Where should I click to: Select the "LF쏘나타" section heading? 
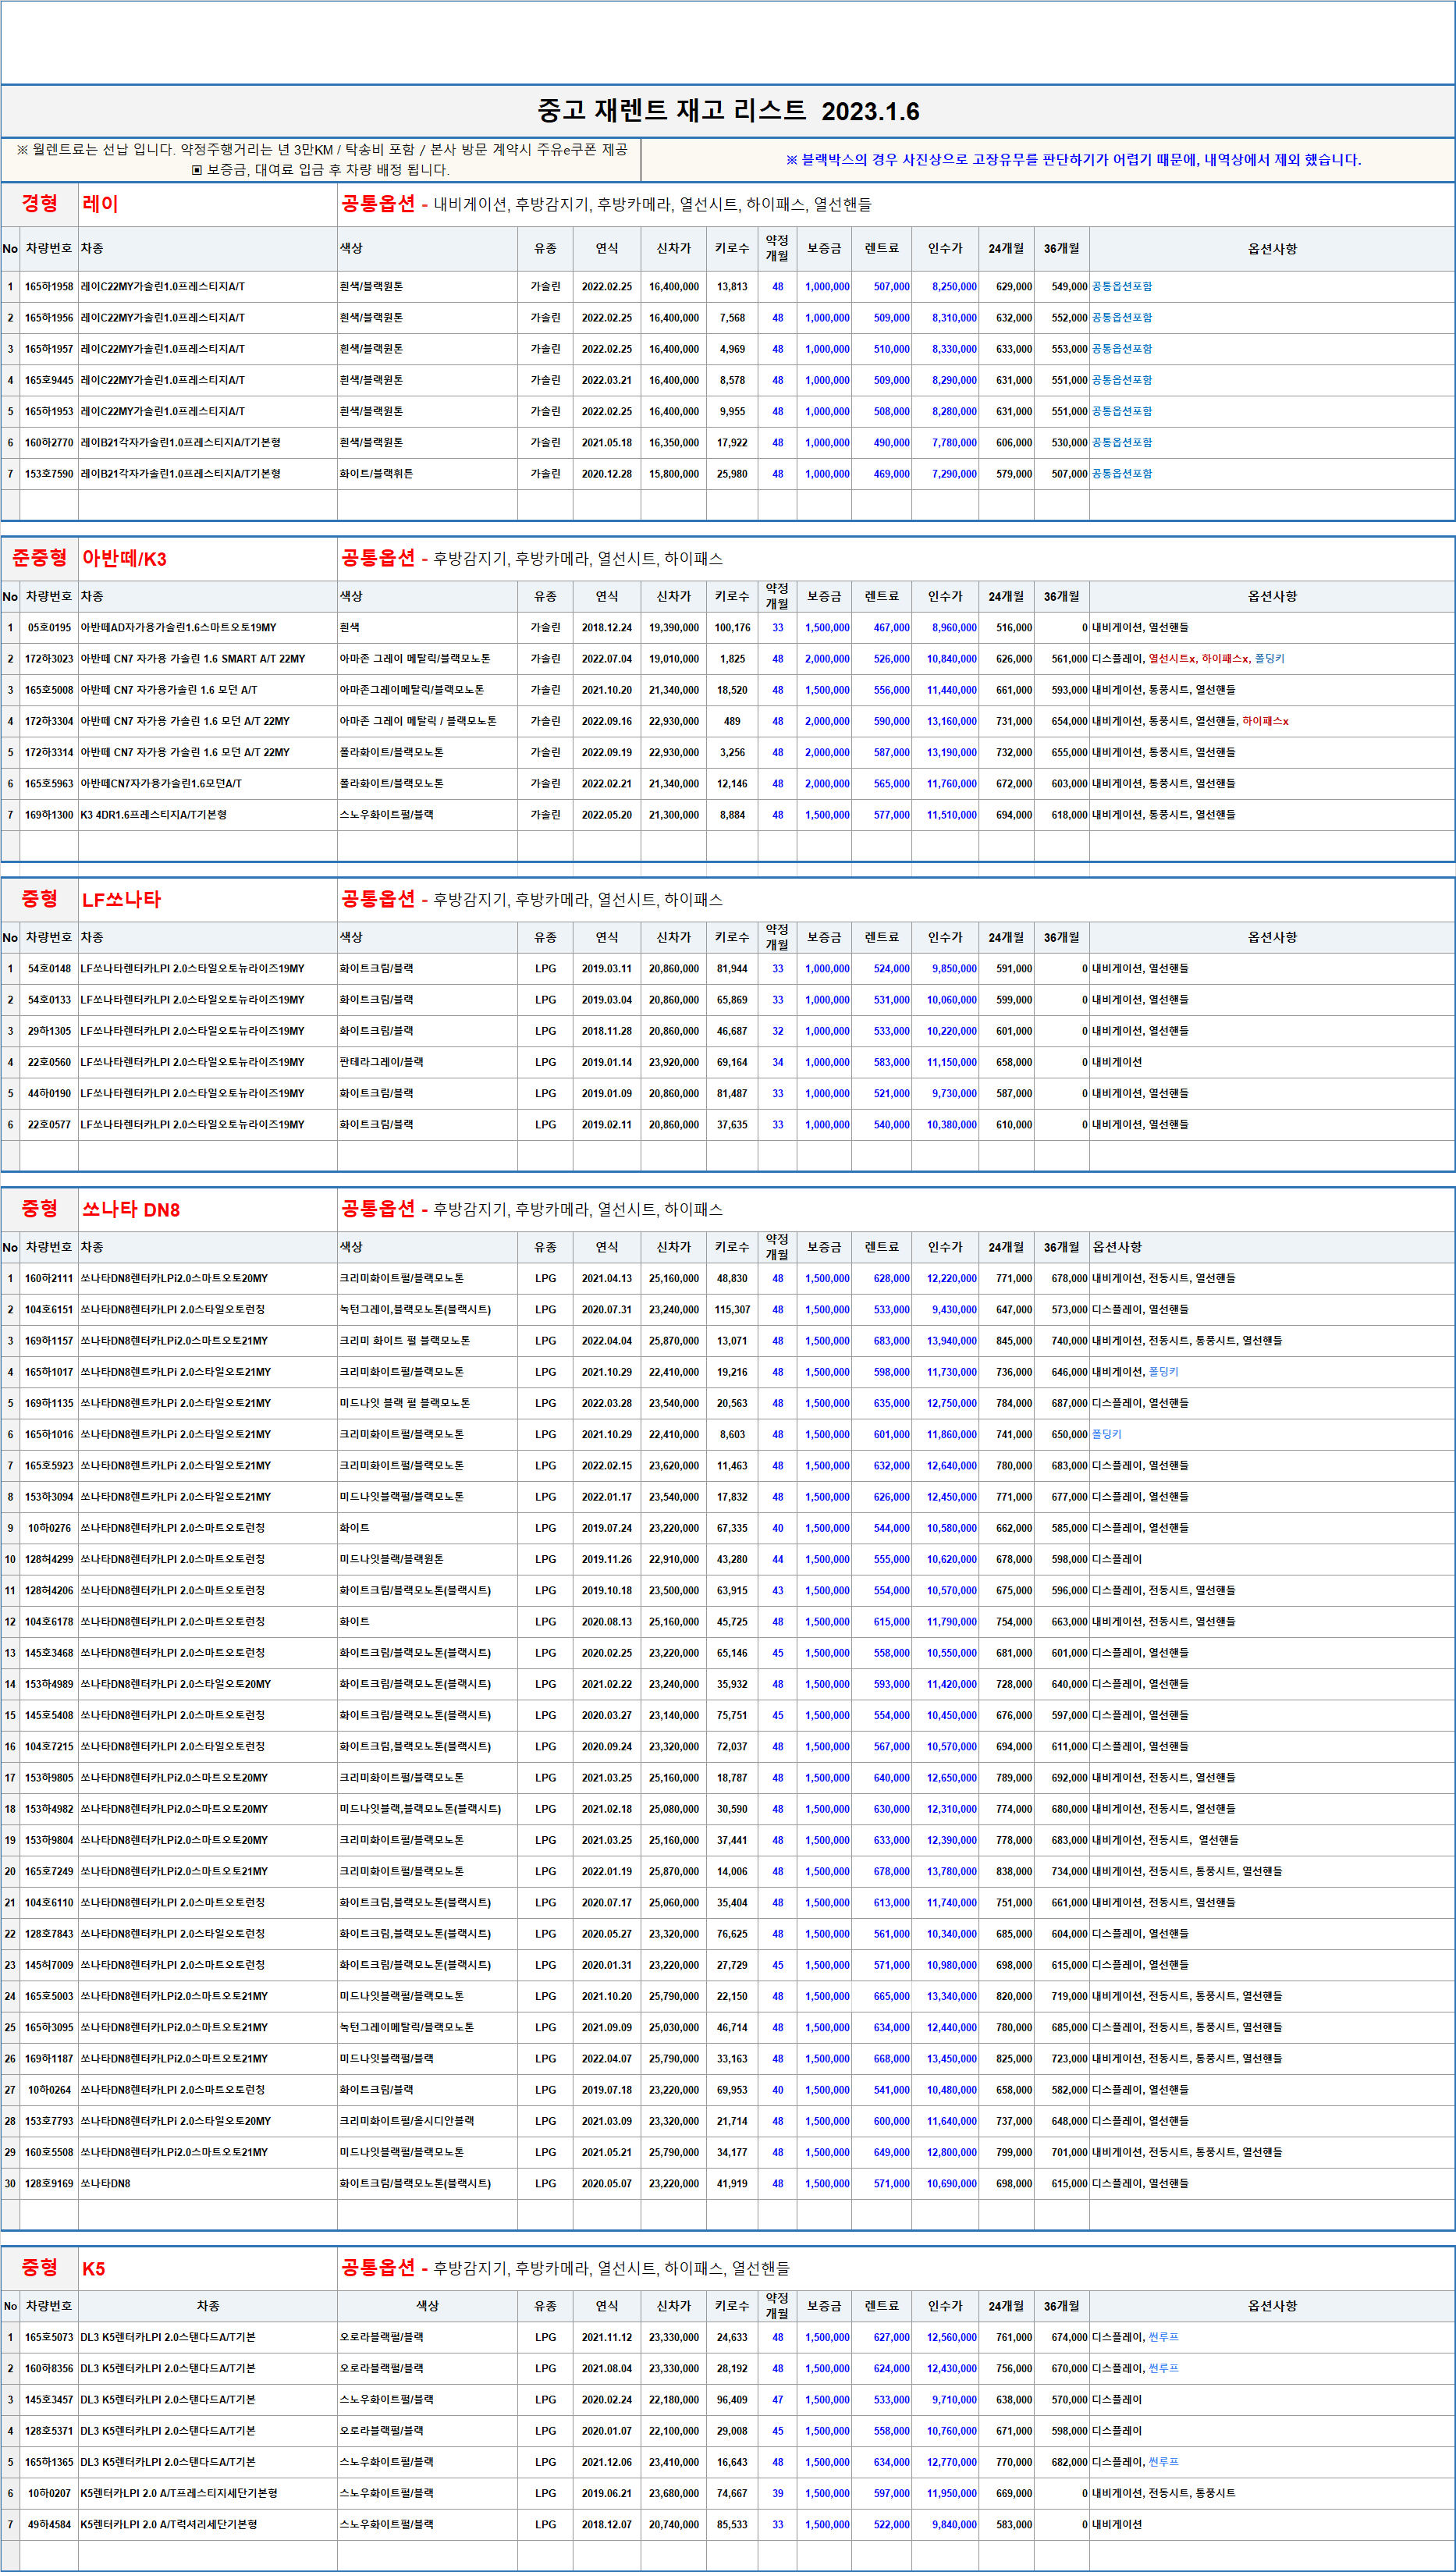[121, 900]
